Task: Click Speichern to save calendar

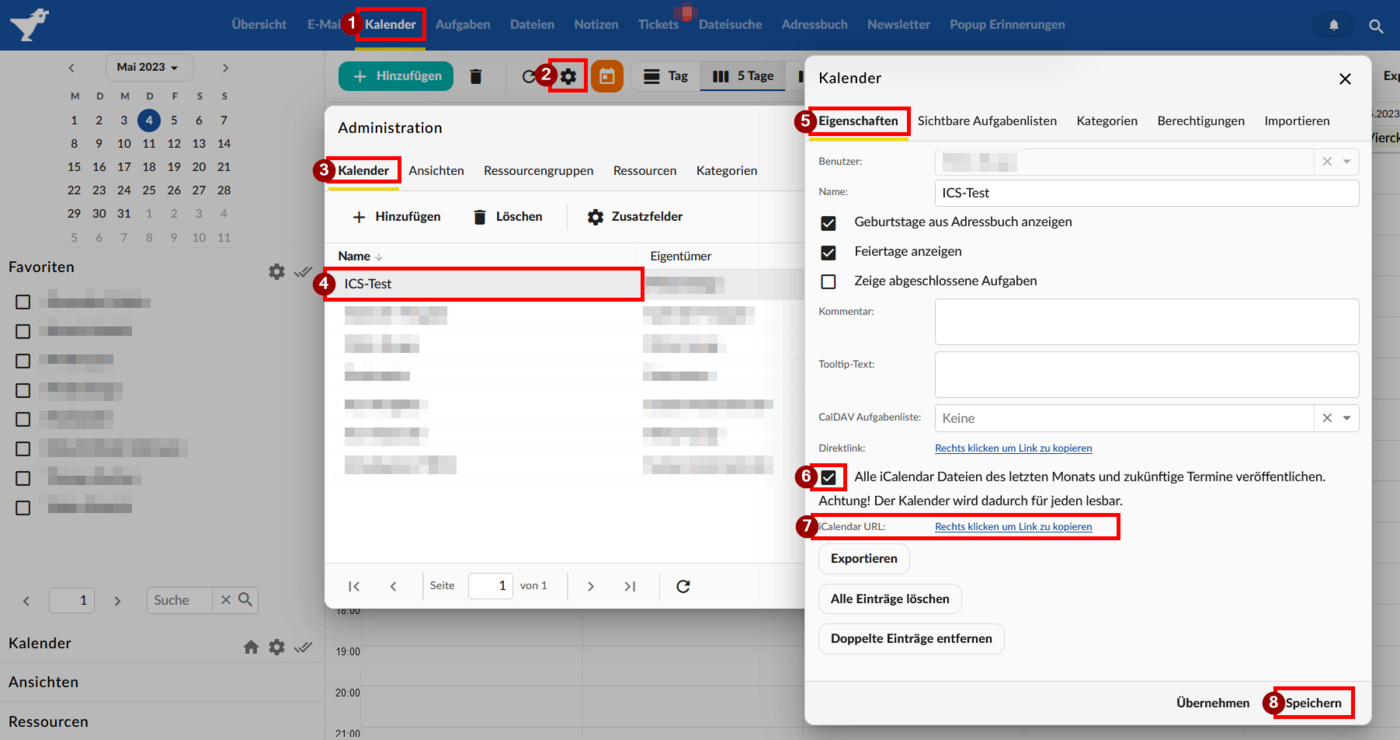Action: click(x=1314, y=703)
